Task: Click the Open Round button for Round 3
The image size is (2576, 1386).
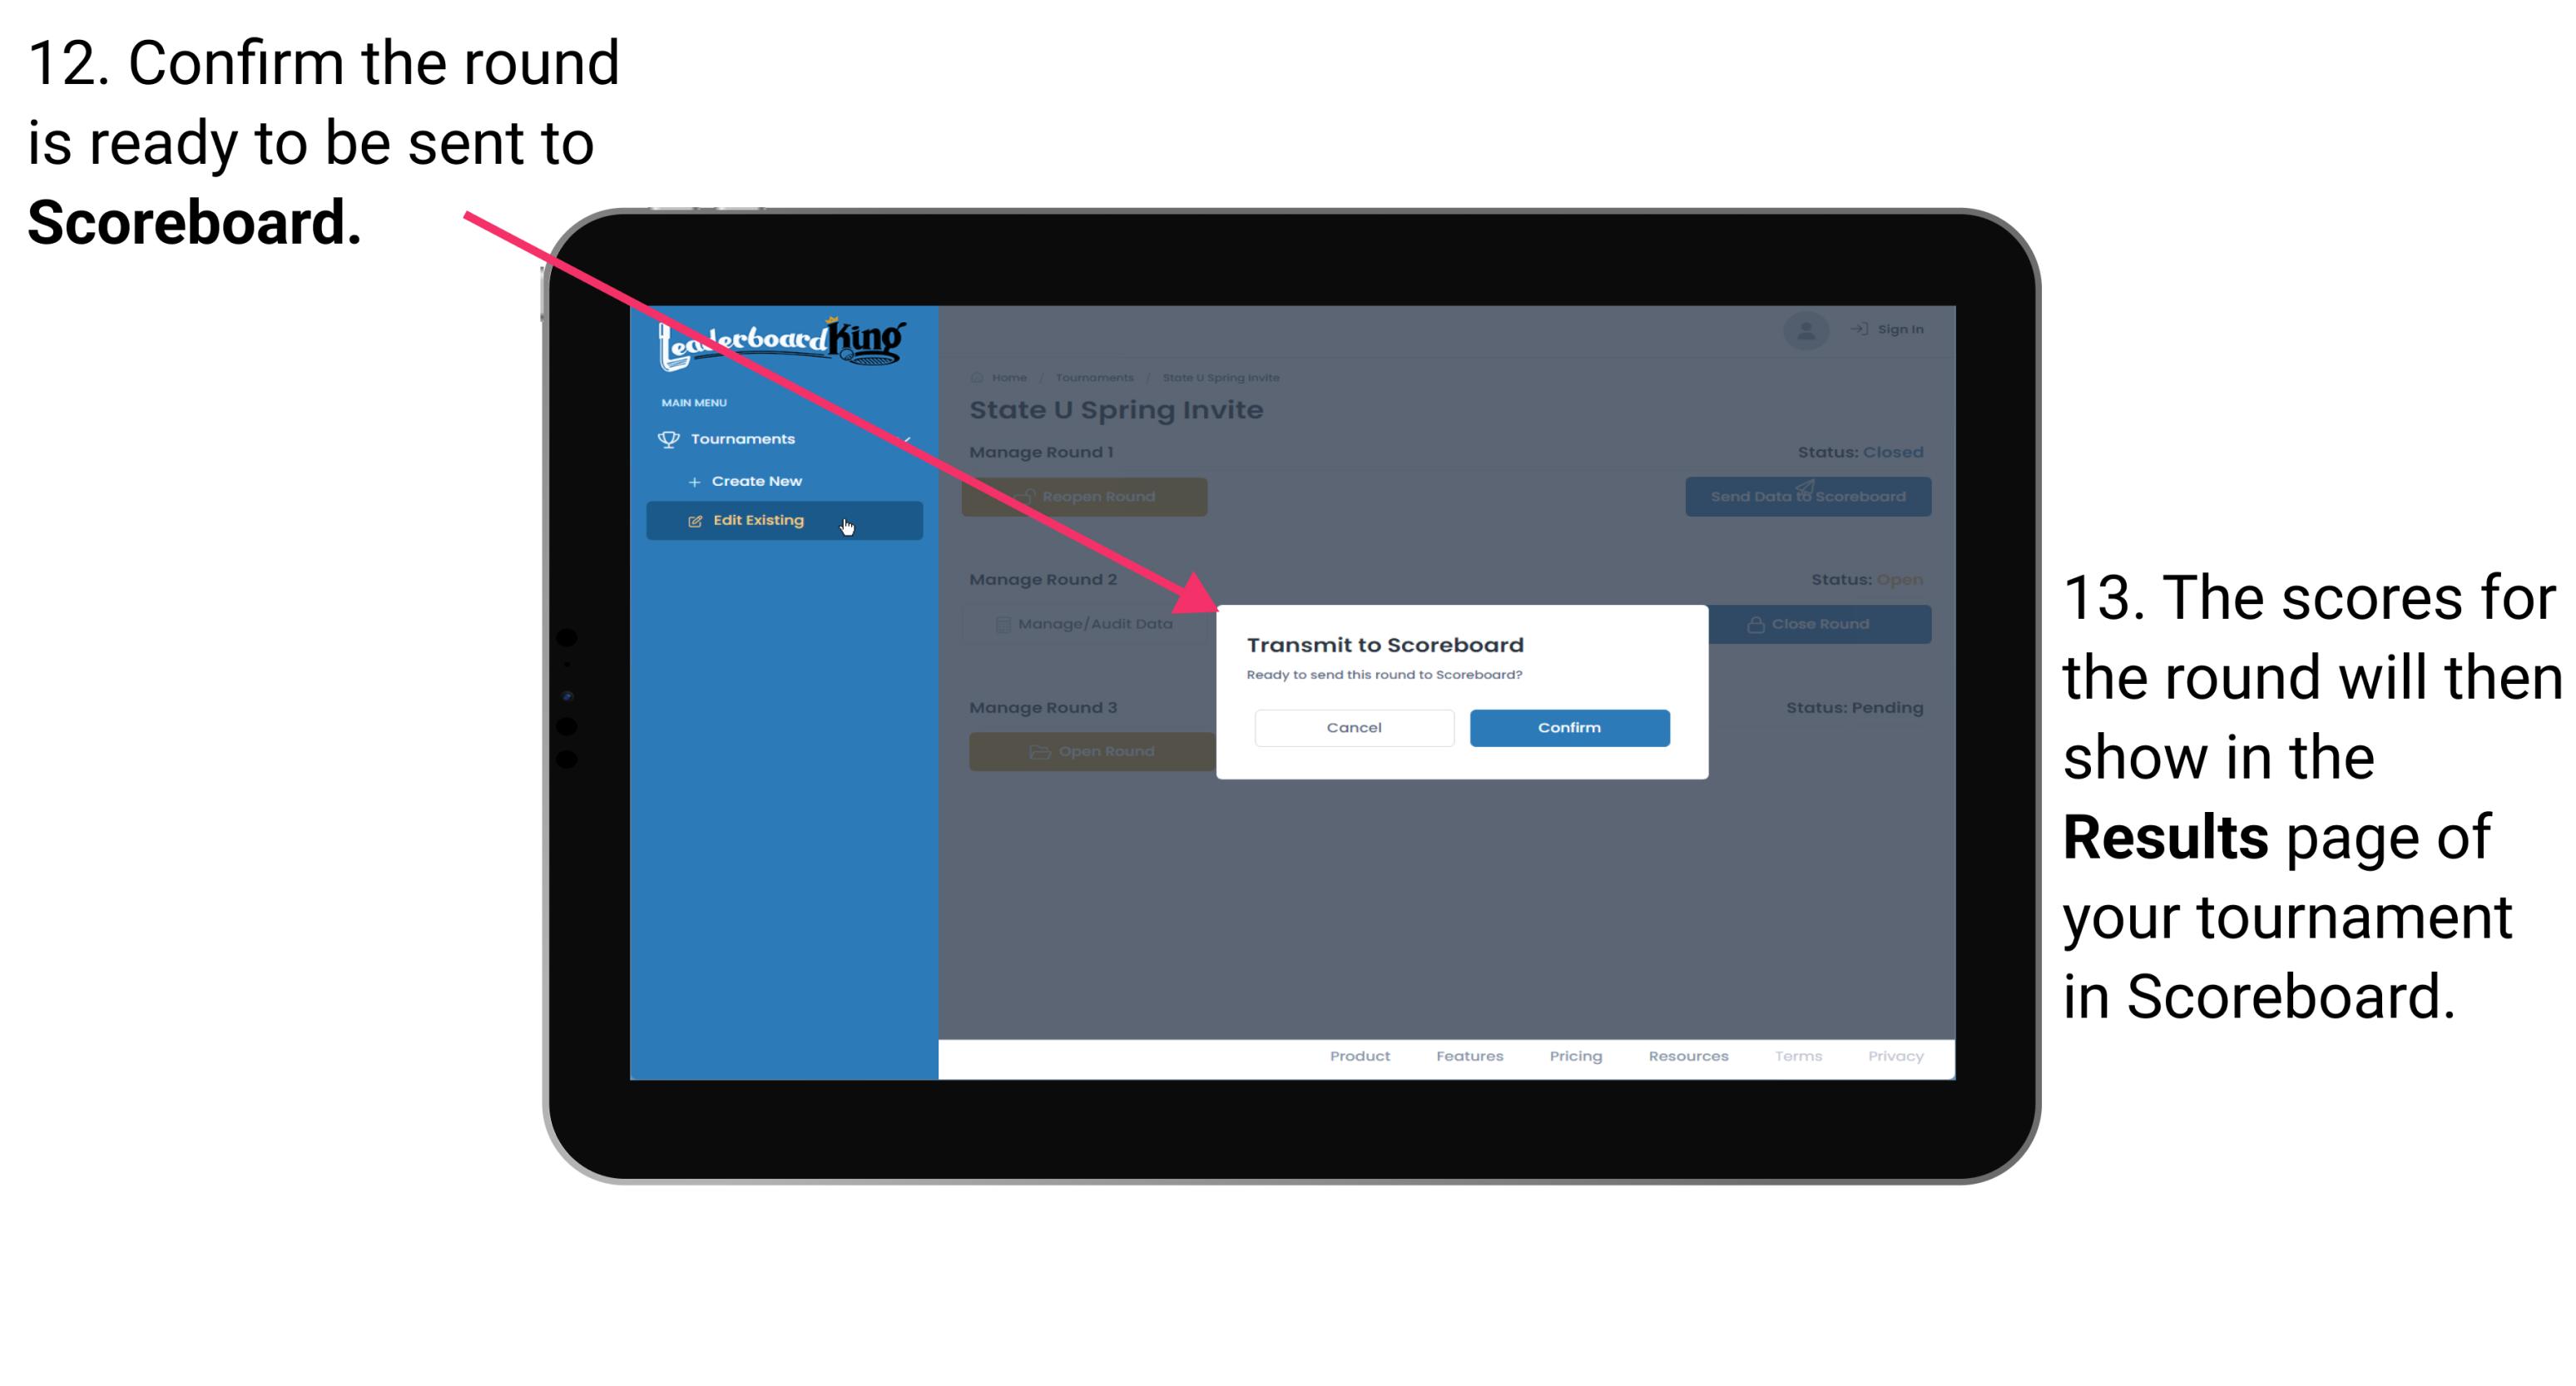Action: 1091,751
